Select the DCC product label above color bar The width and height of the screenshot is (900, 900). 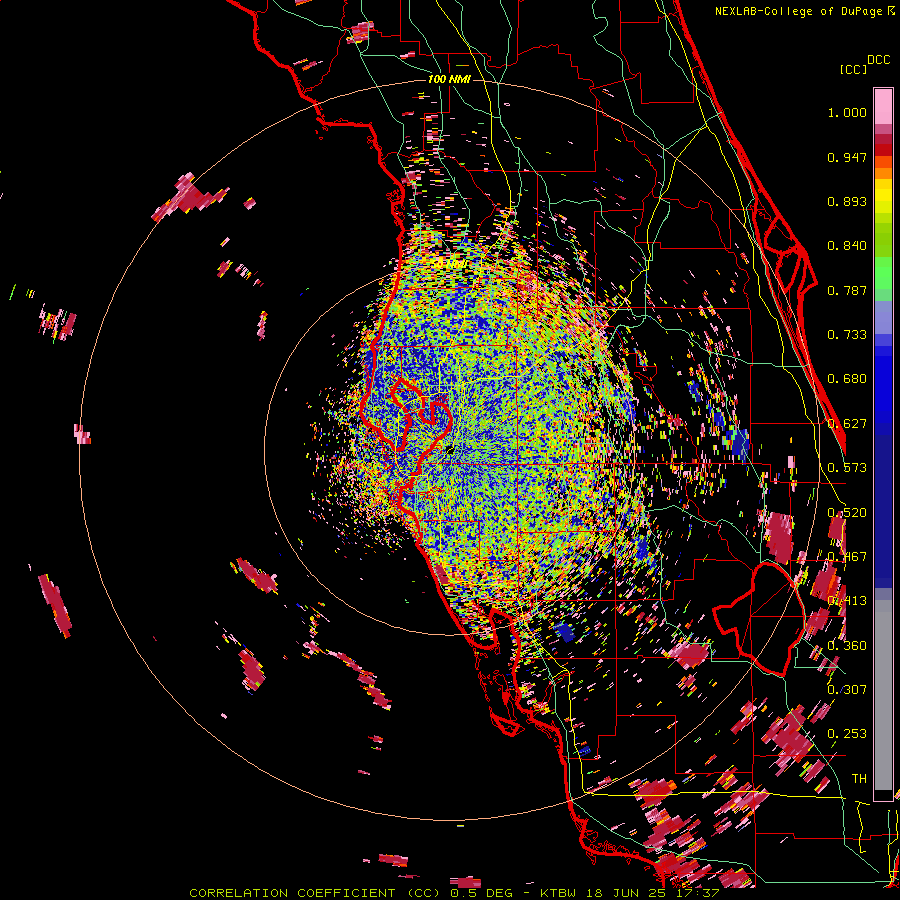(x=878, y=60)
